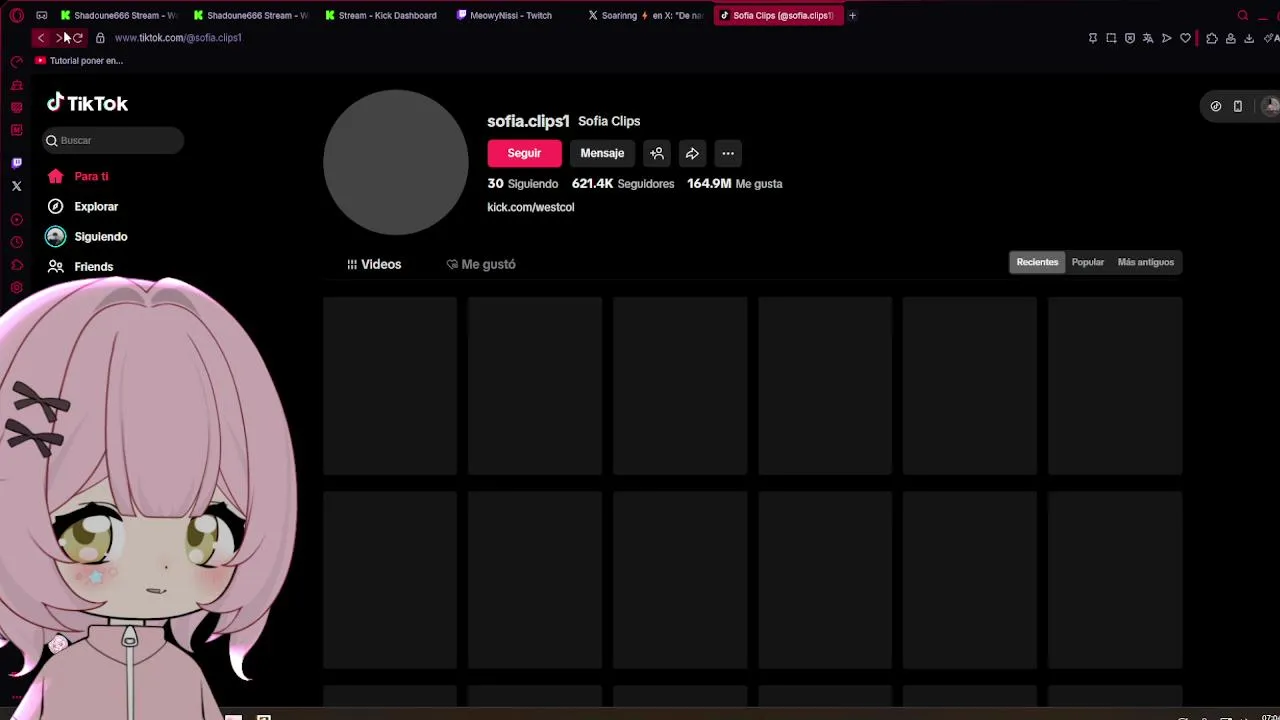Go to Siguiendo in sidebar
This screenshot has width=1280, height=720.
coord(87,236)
